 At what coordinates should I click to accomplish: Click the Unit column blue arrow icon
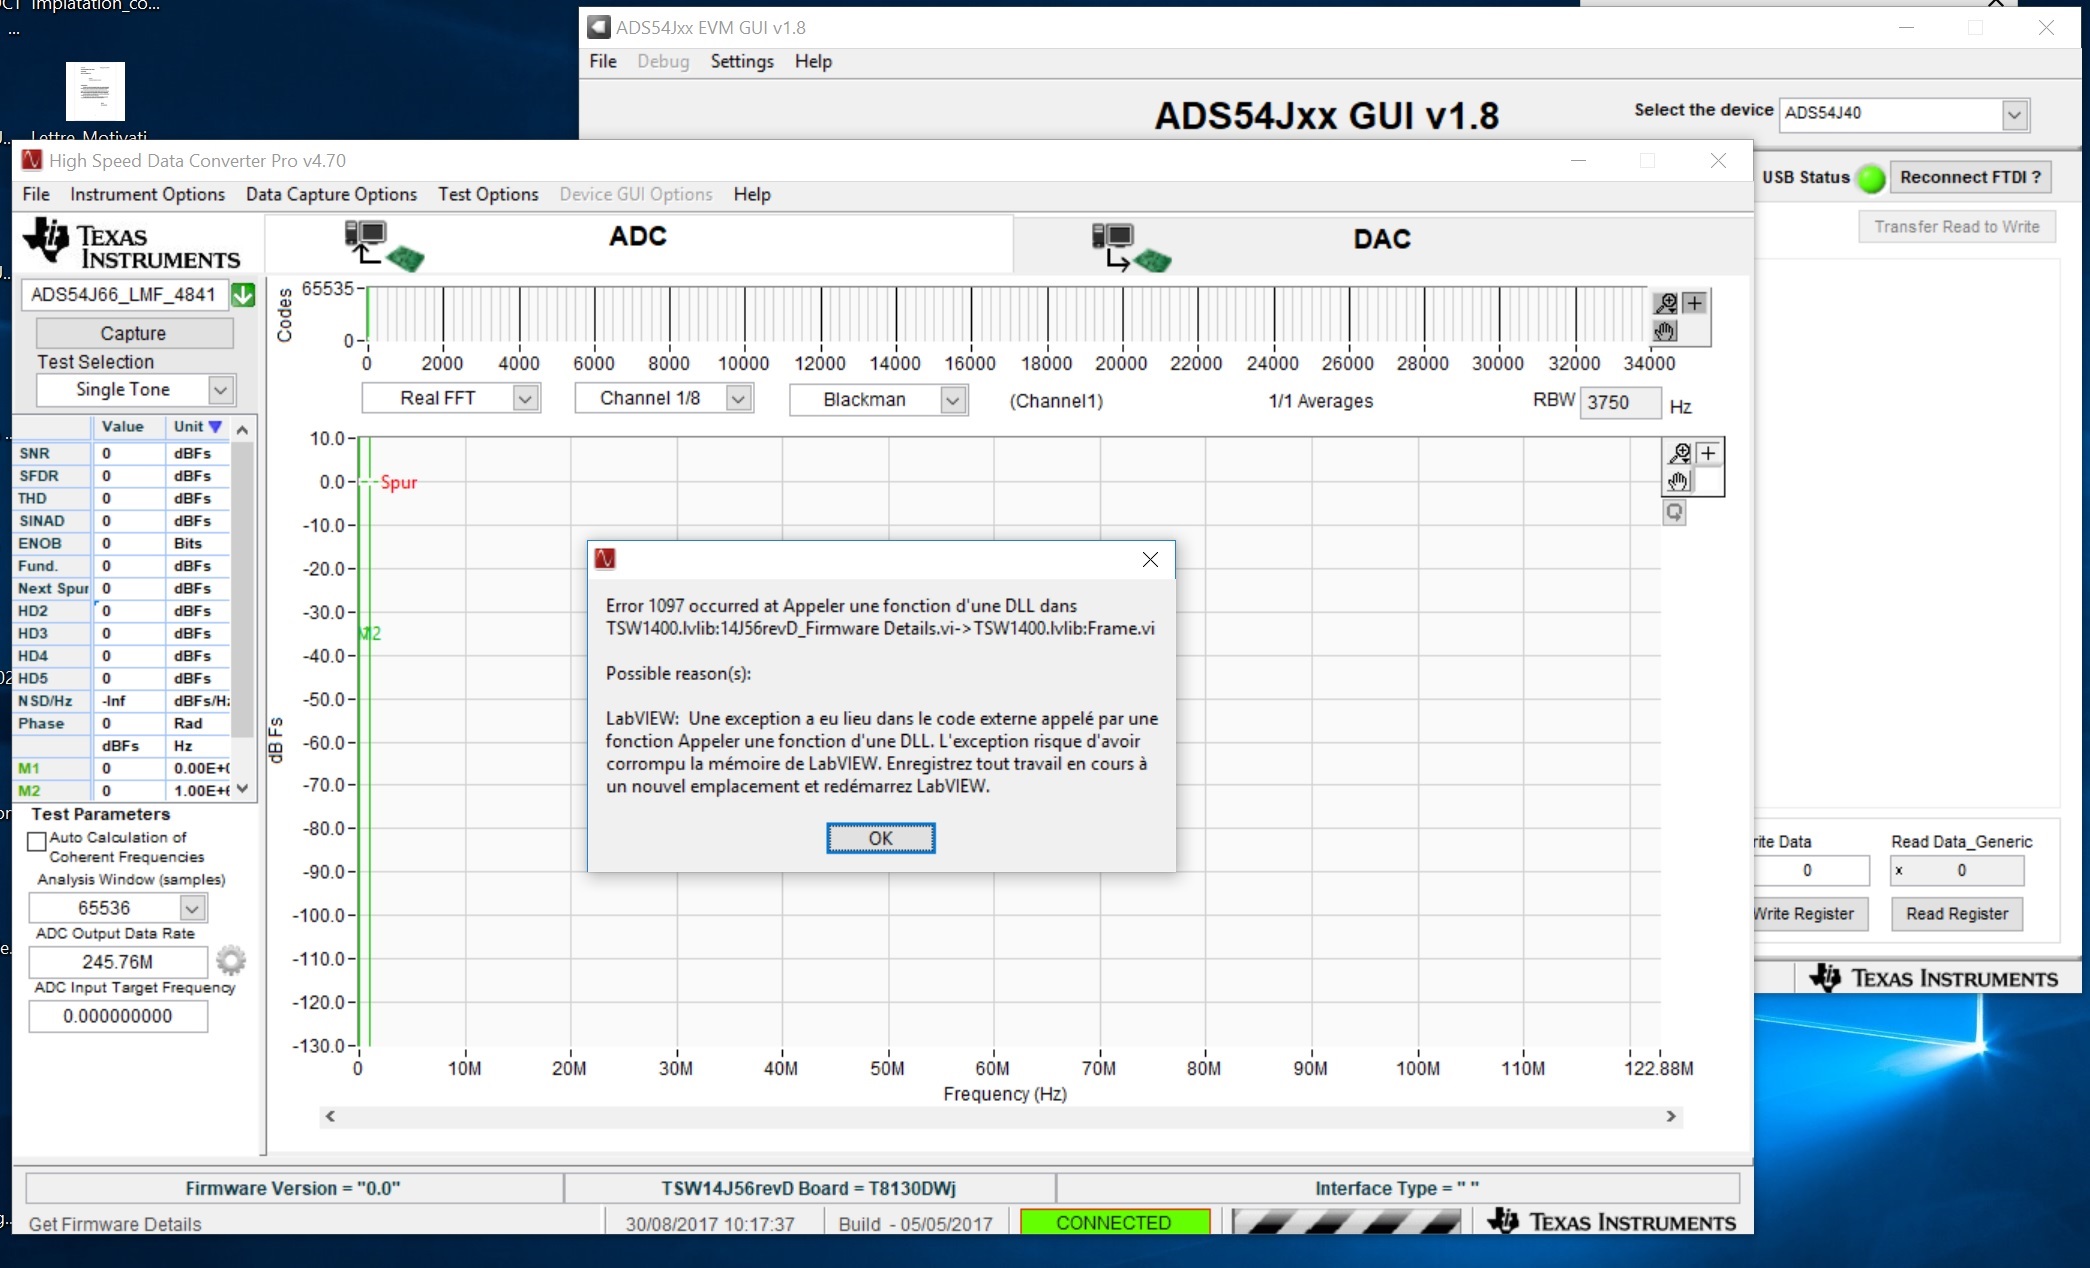tap(215, 427)
